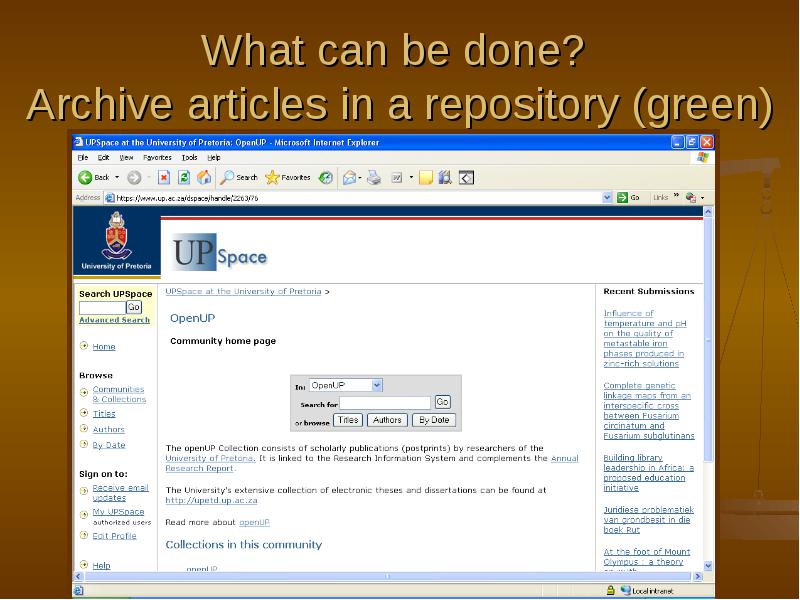This screenshot has height=600, width=800.
Task: Click the horizontal scrollbar right arrow
Action: point(698,577)
